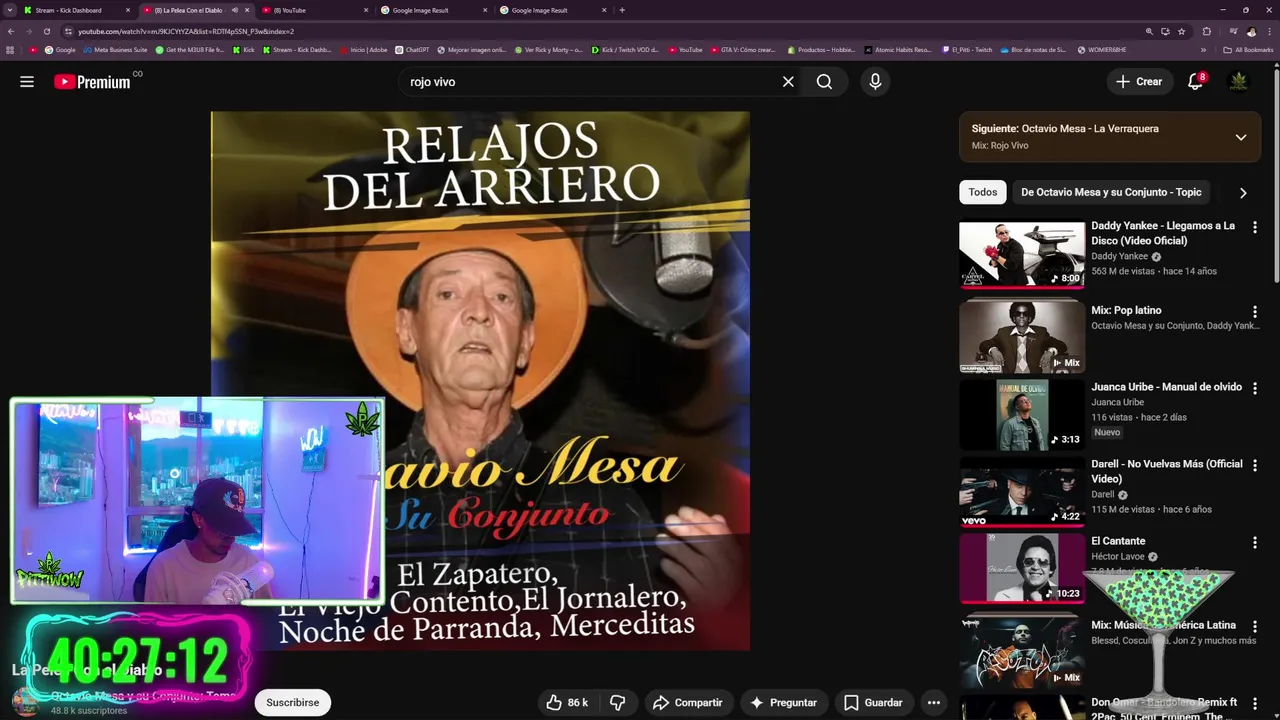This screenshot has width=1280, height=720.
Task: Open the notifications bell
Action: pyautogui.click(x=1195, y=82)
